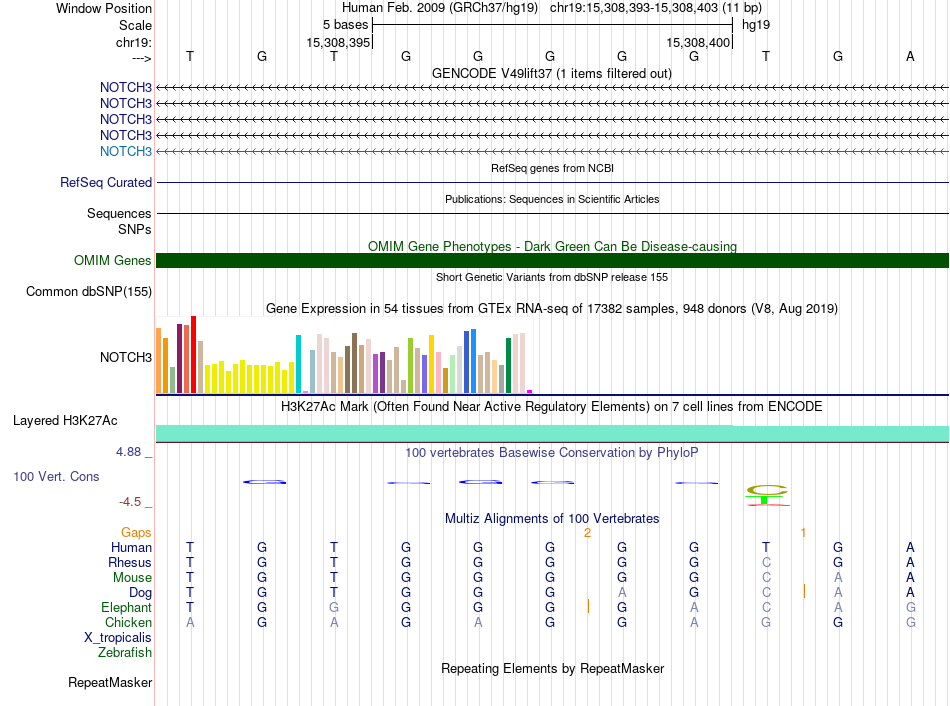950x706 pixels.
Task: Click the orange gap number 1
Action: pos(803,533)
